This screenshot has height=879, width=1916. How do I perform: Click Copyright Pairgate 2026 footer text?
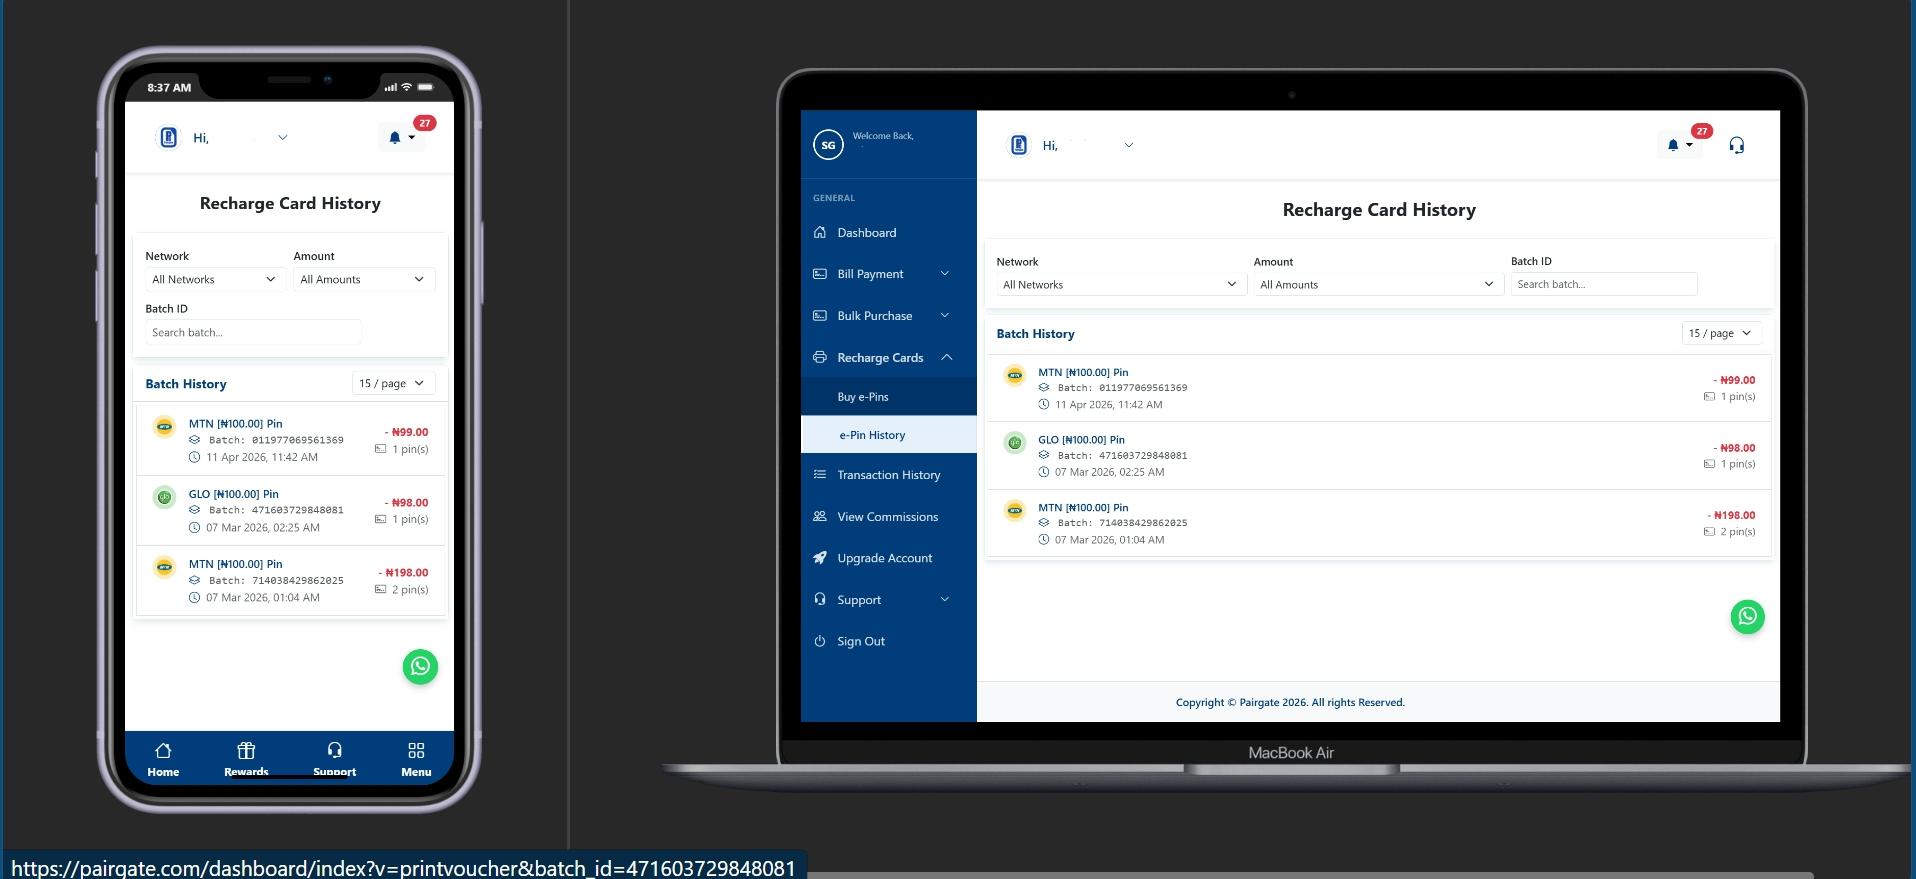tap(1290, 702)
